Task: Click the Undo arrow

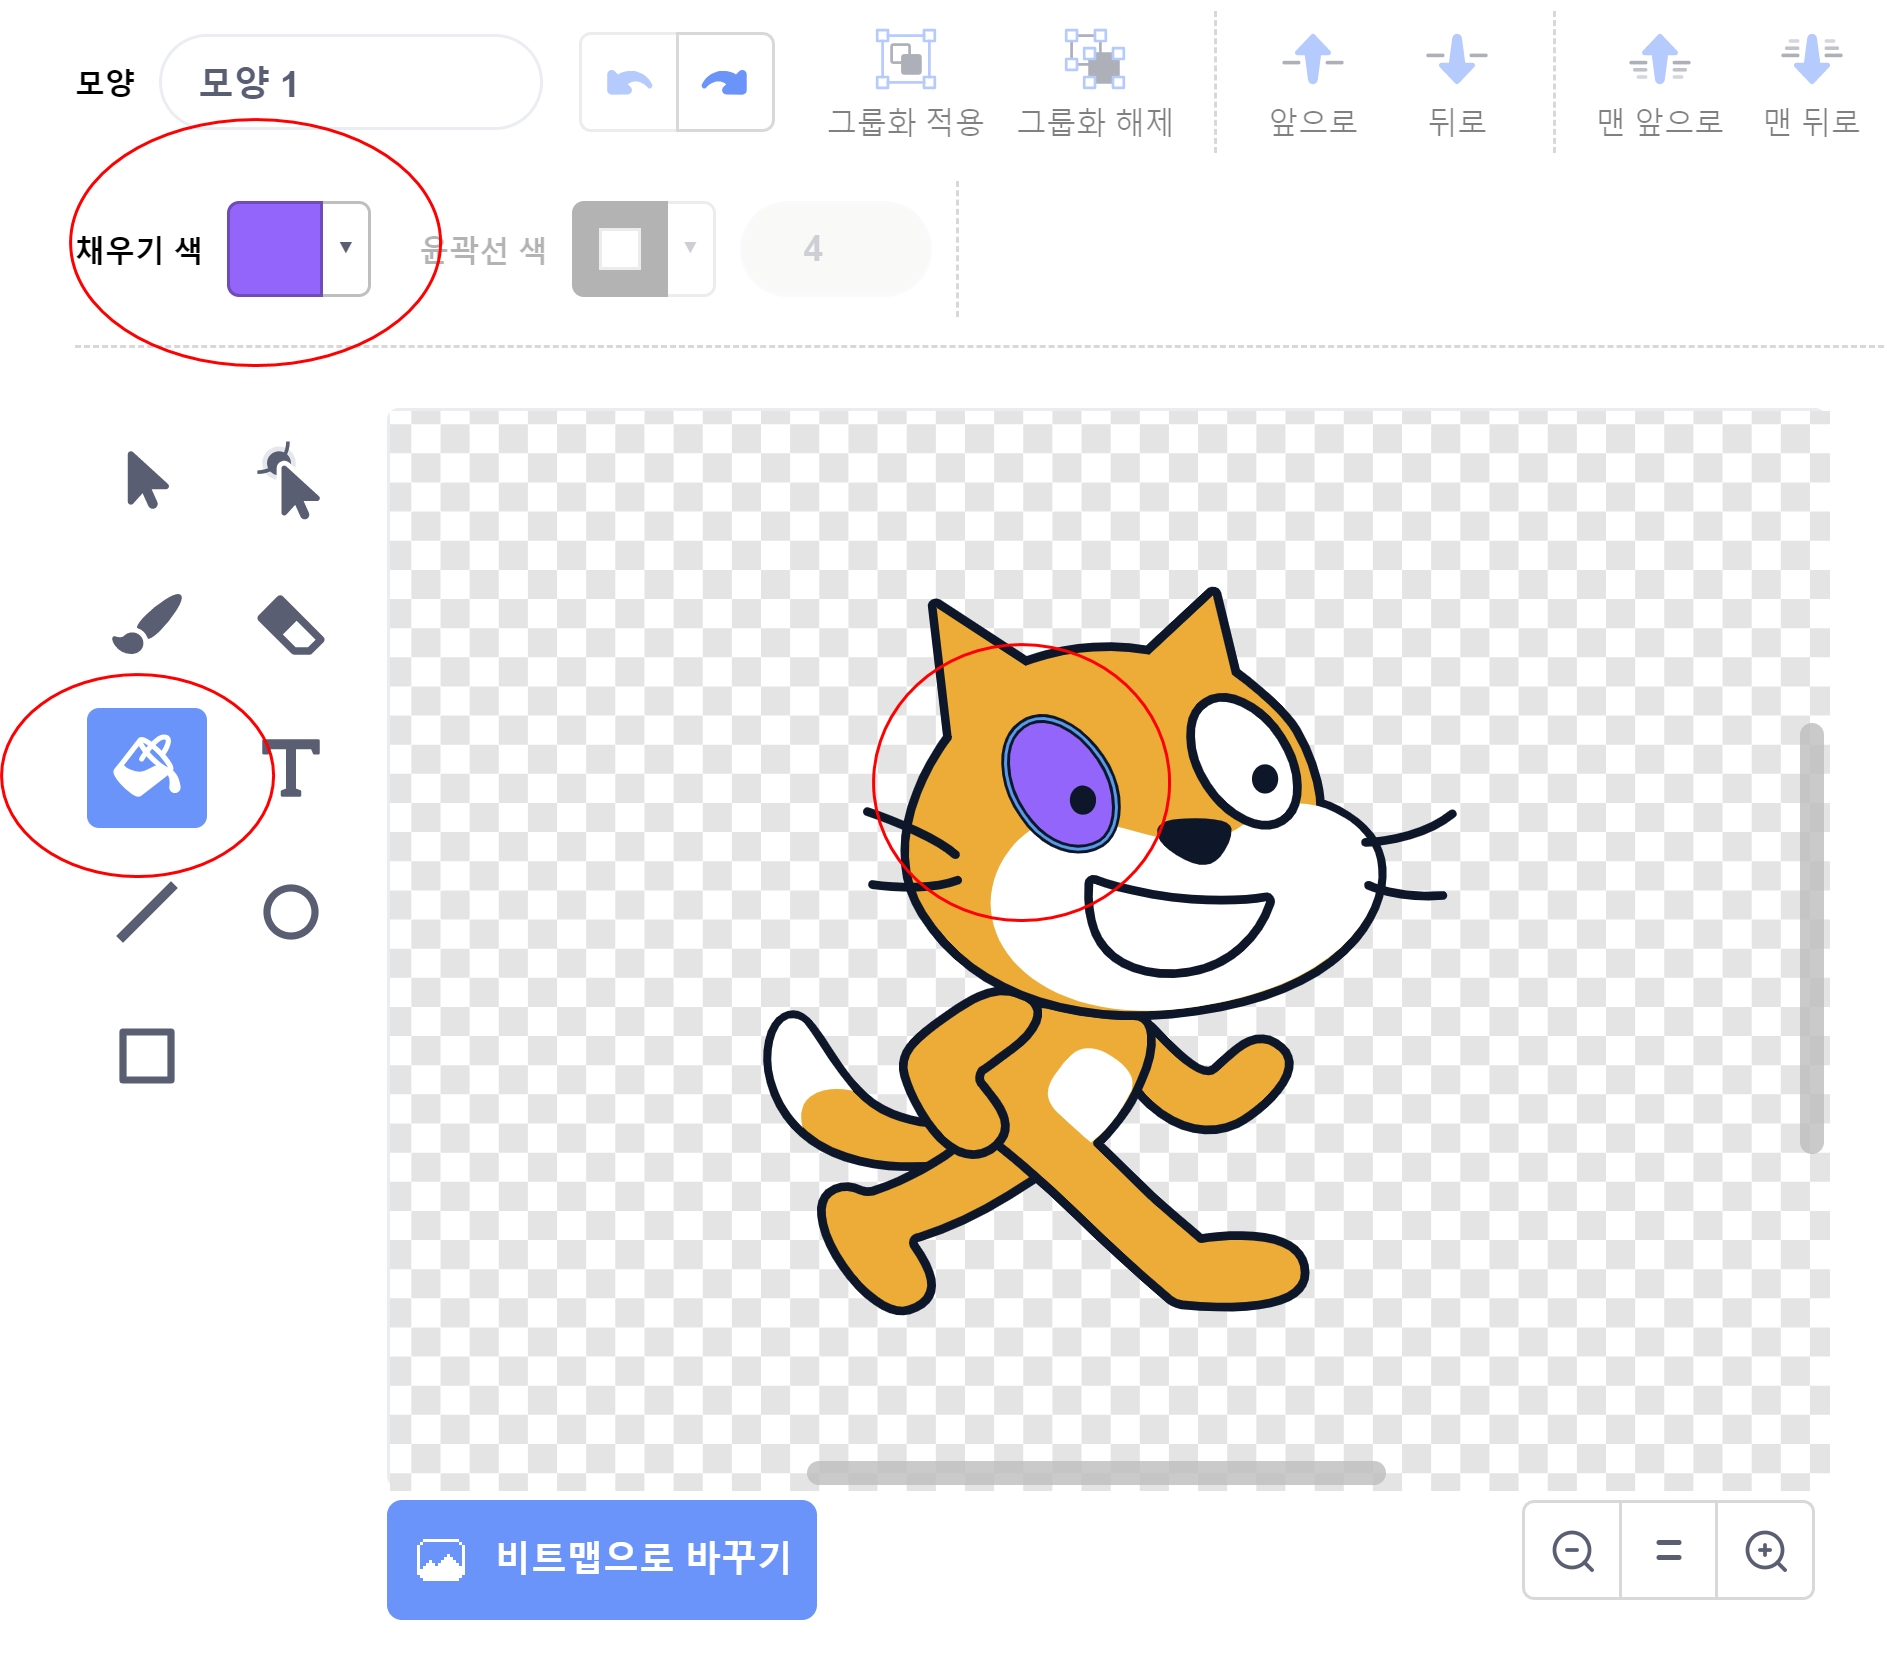Action: [629, 82]
